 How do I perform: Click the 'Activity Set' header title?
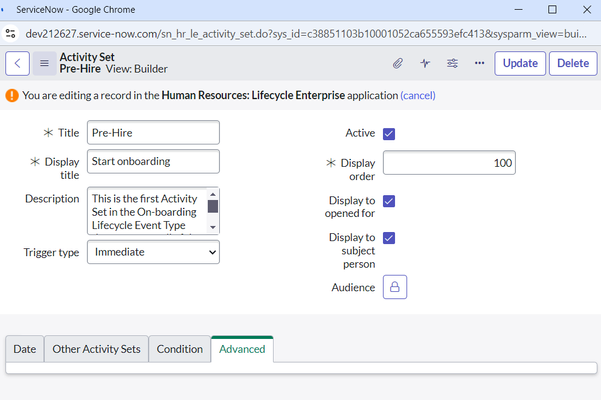point(87,57)
